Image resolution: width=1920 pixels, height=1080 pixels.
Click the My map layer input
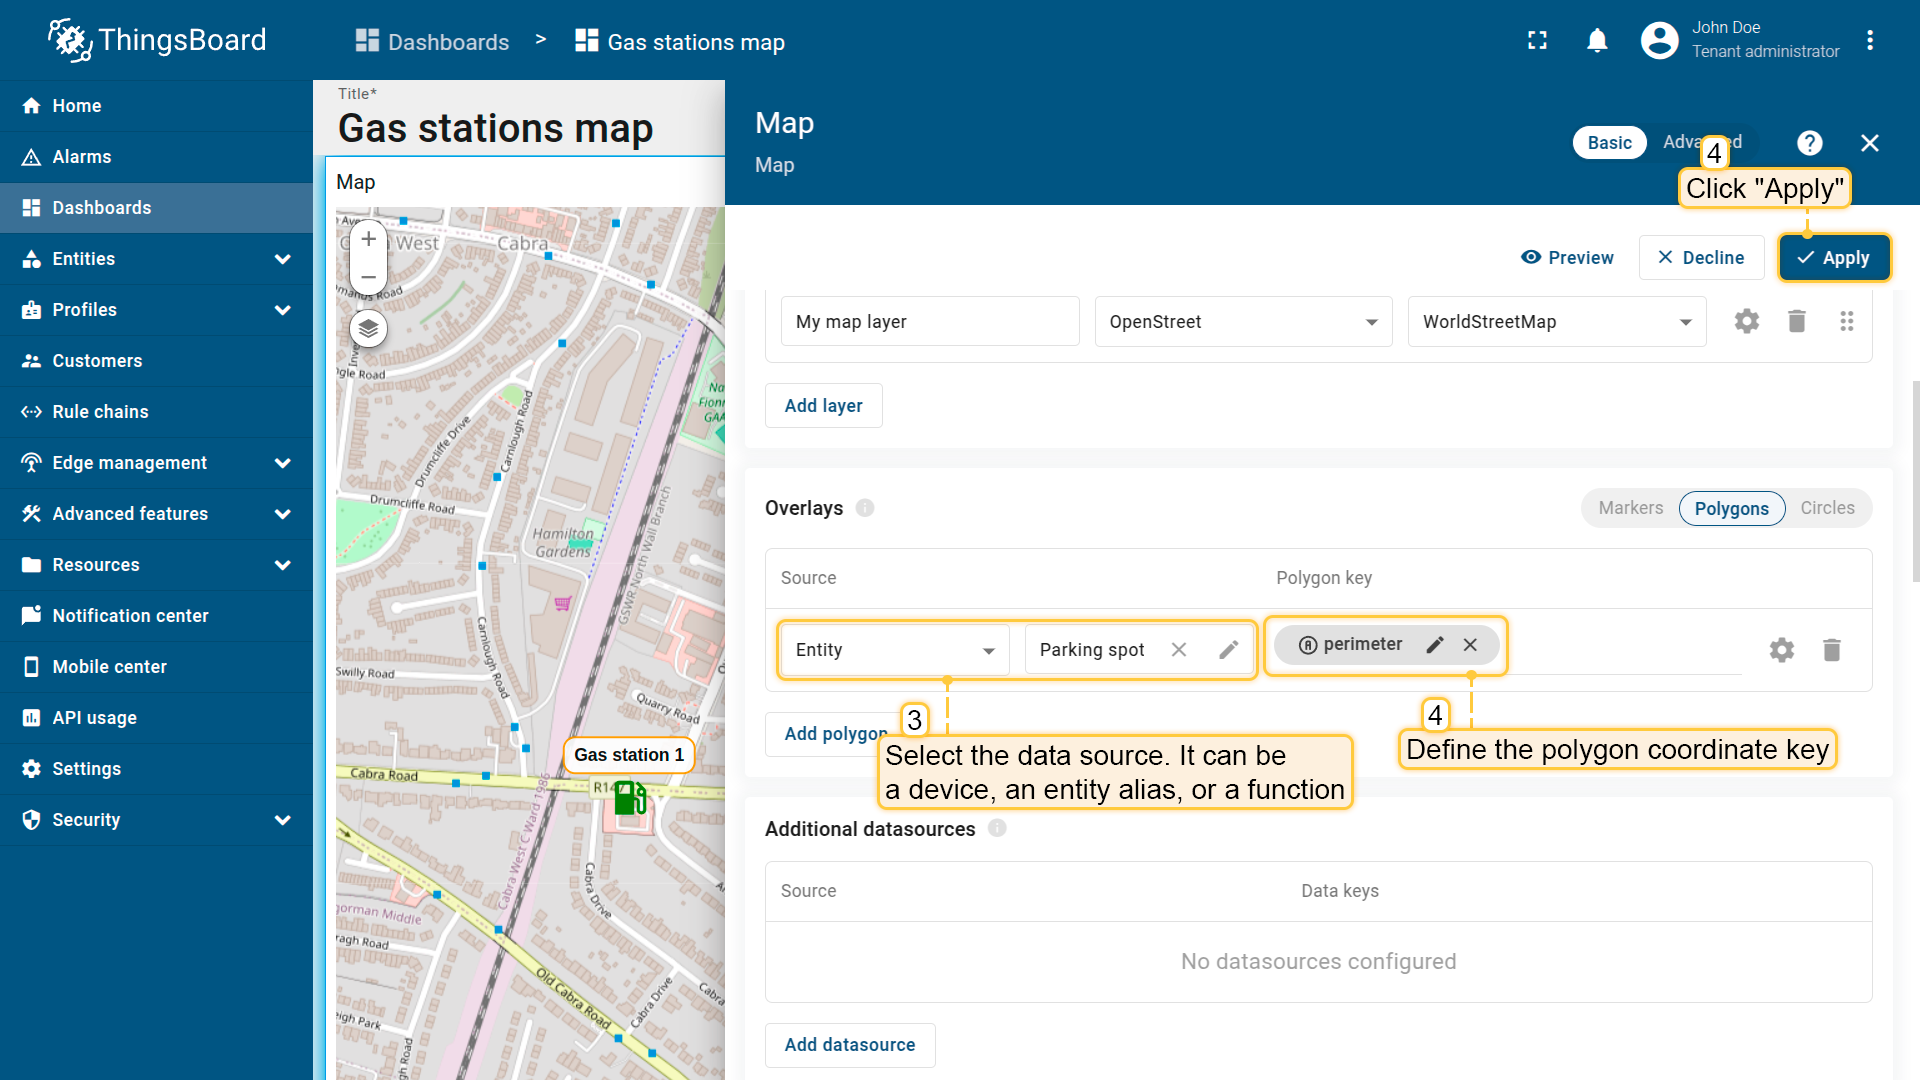tap(929, 322)
